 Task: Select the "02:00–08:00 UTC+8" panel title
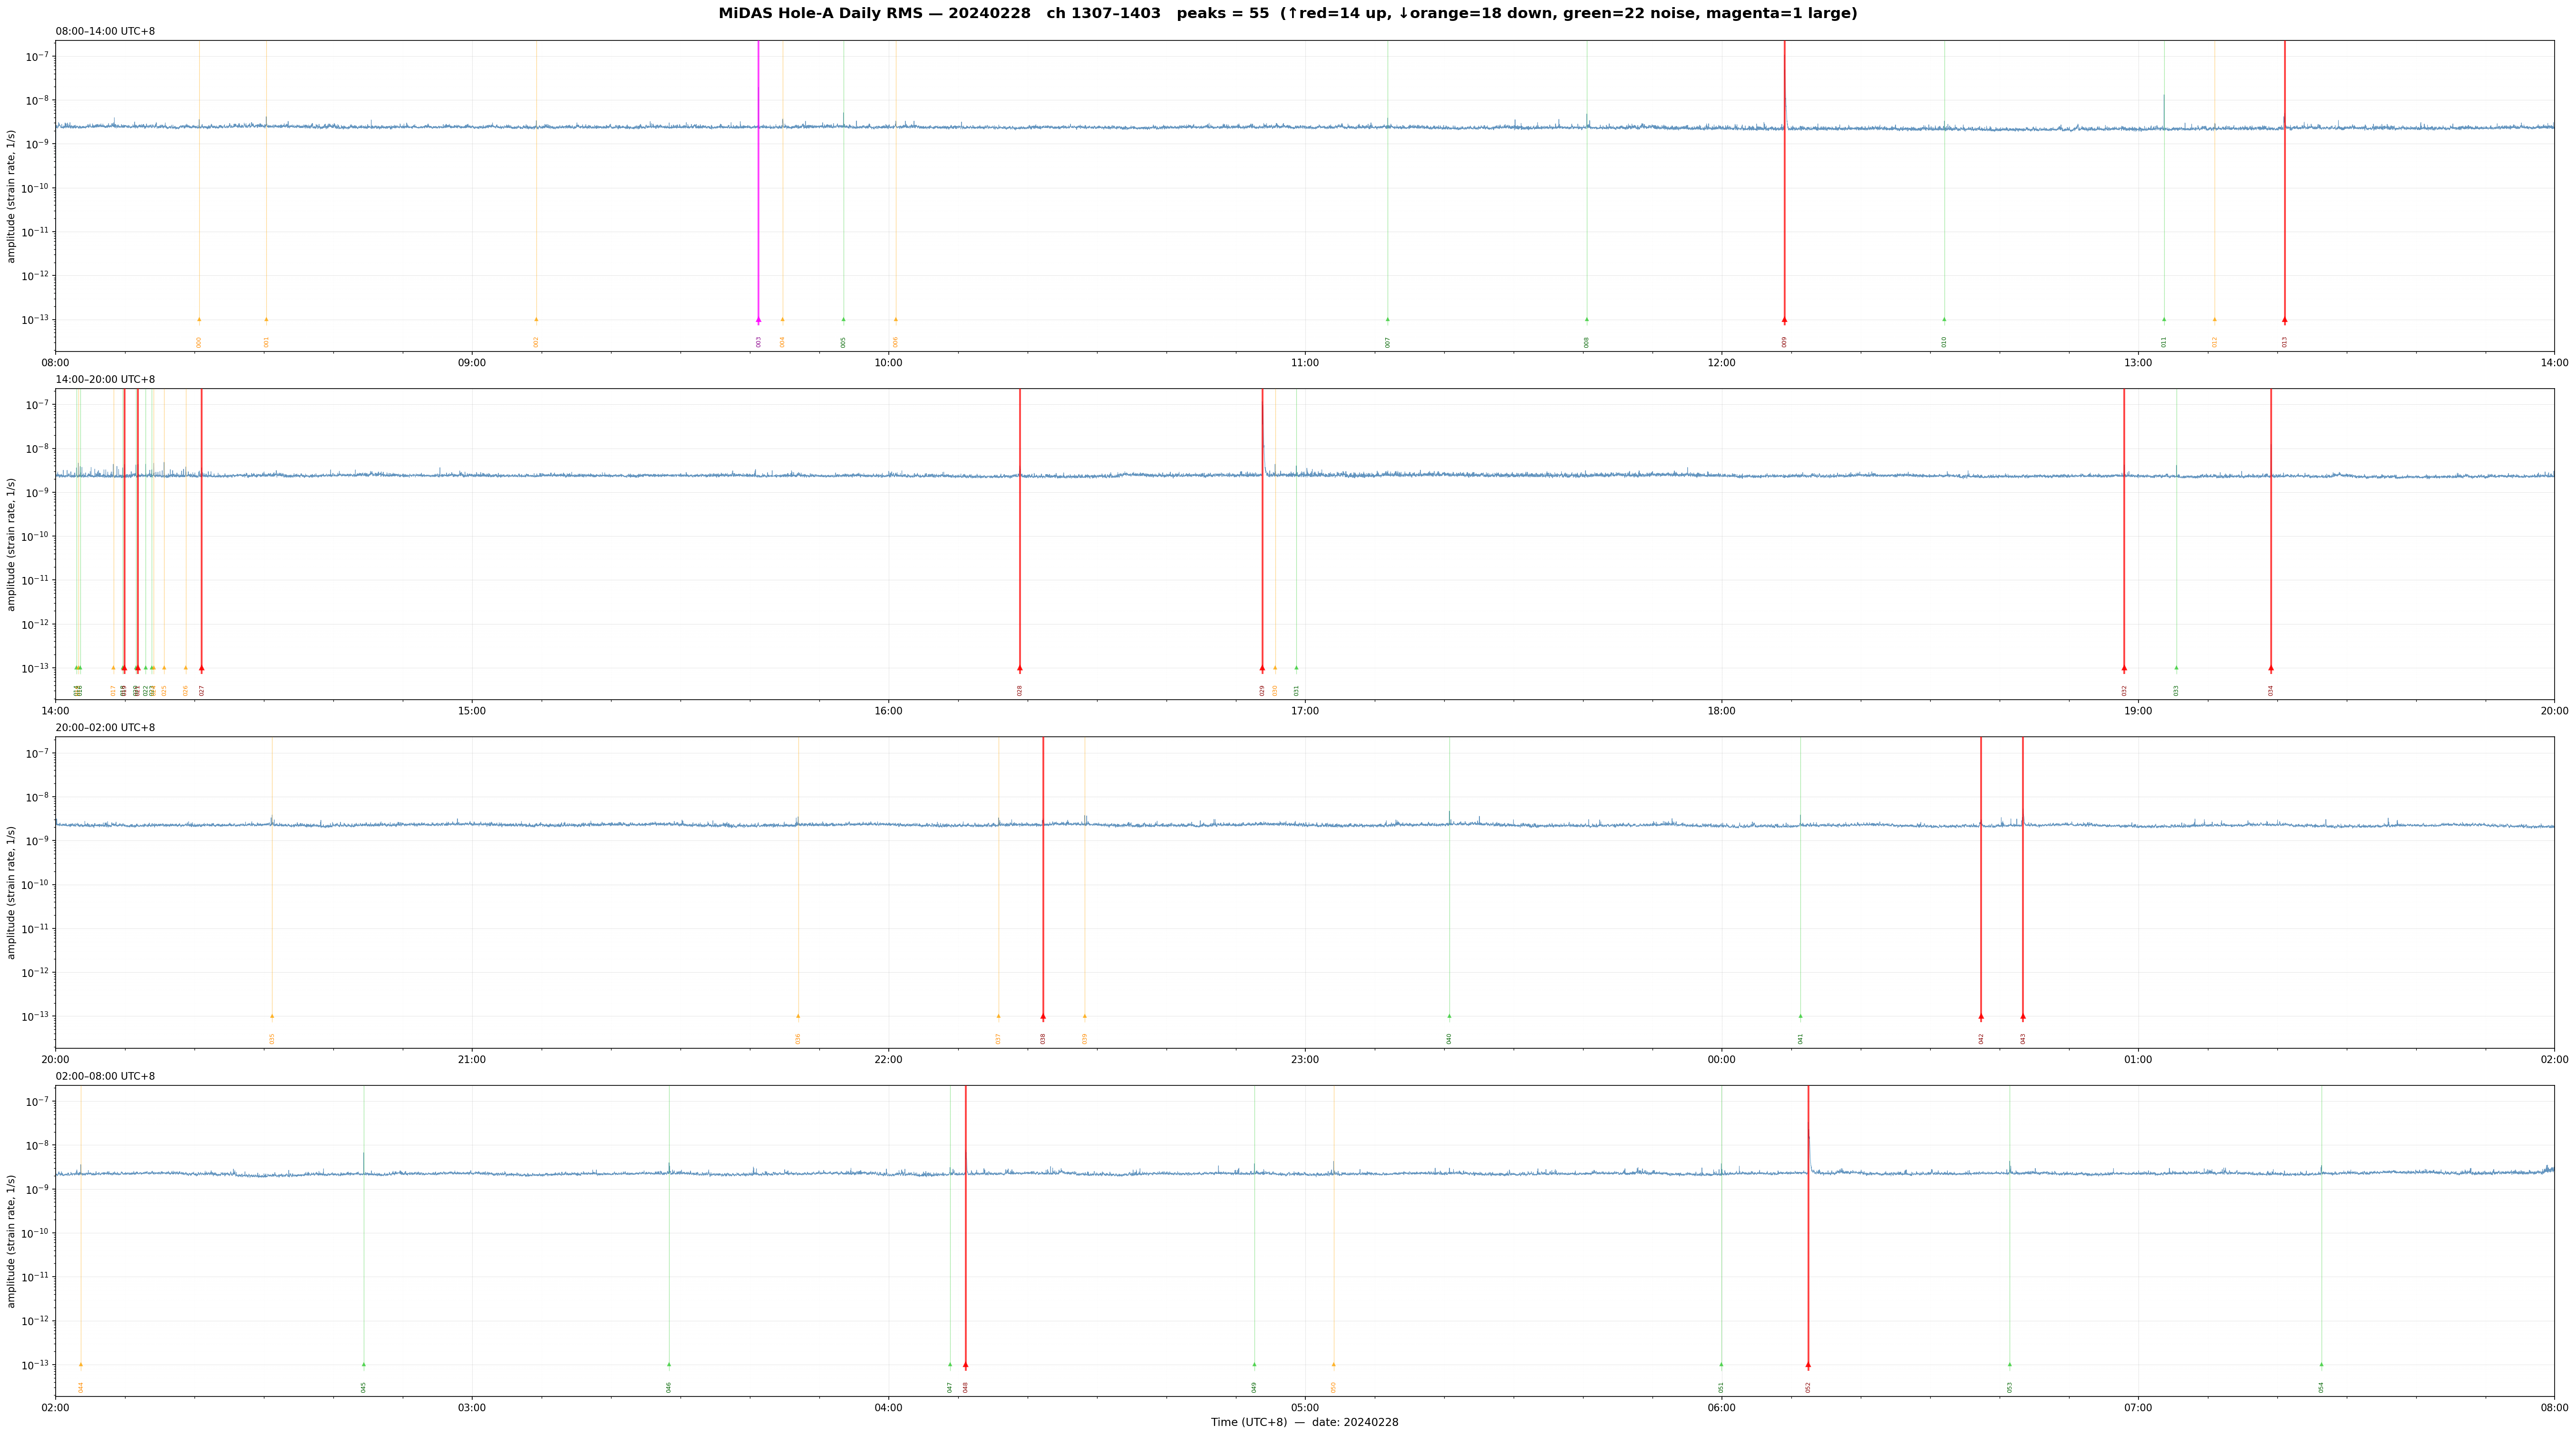point(105,1076)
